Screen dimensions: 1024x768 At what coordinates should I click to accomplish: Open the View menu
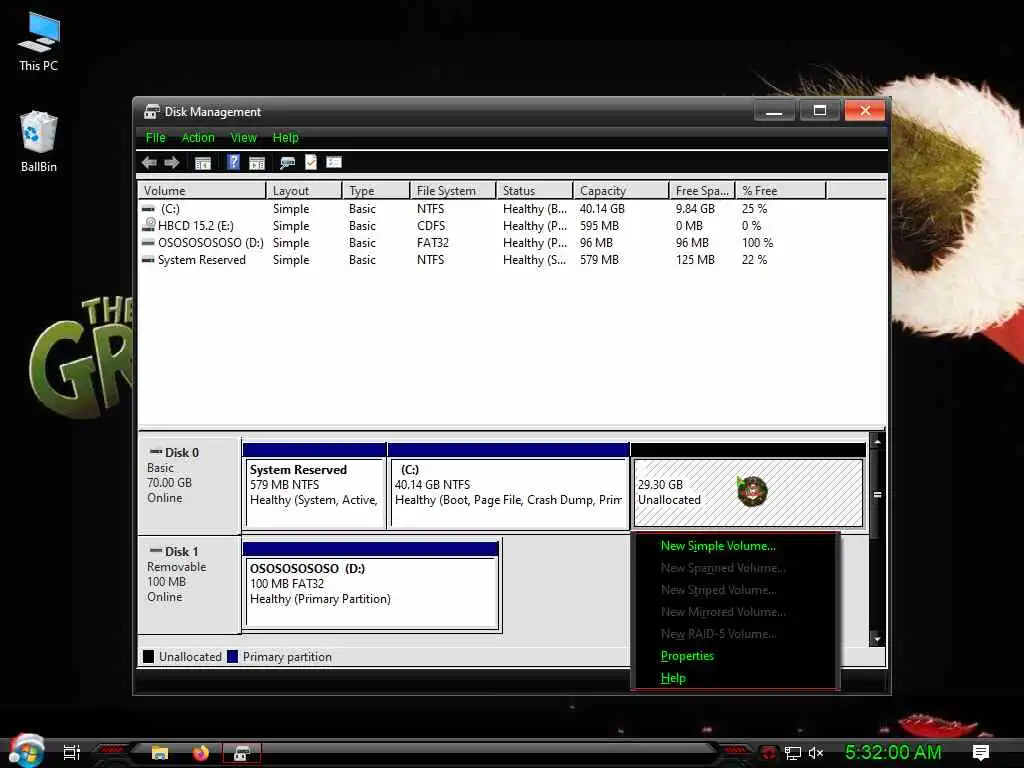244,137
